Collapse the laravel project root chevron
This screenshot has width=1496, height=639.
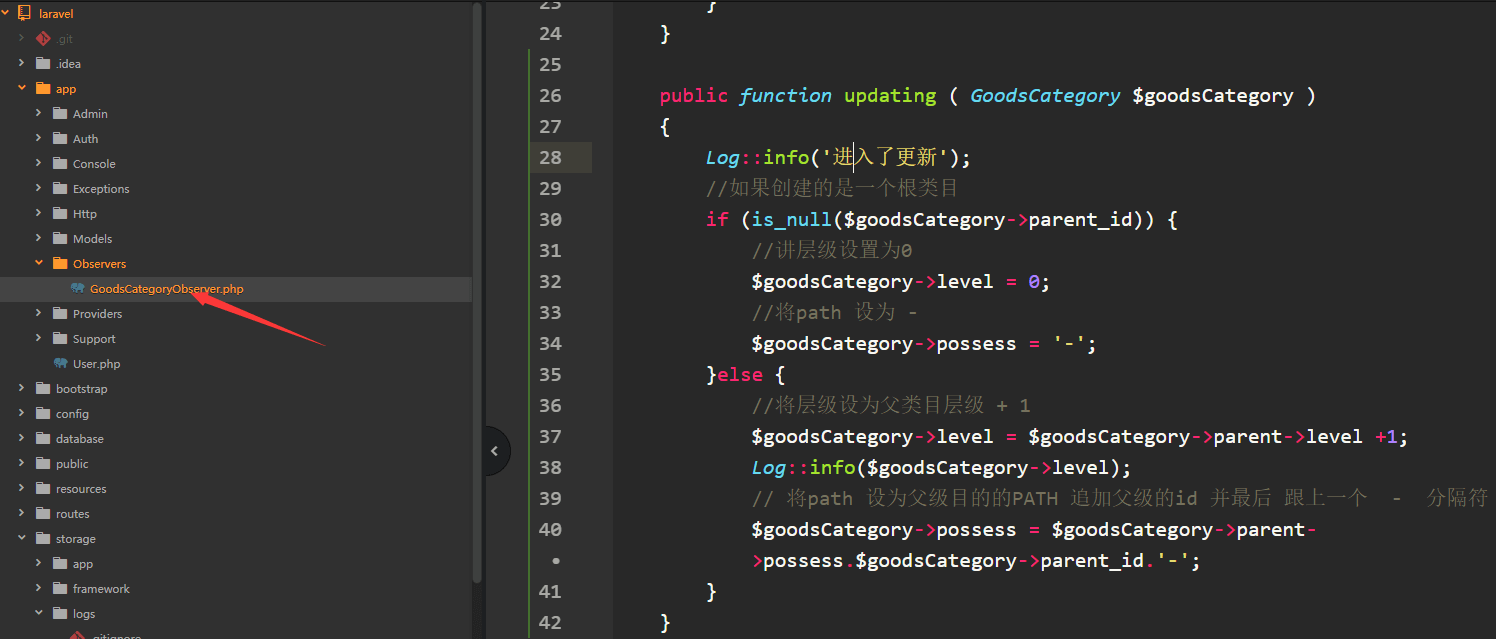(x=5, y=14)
